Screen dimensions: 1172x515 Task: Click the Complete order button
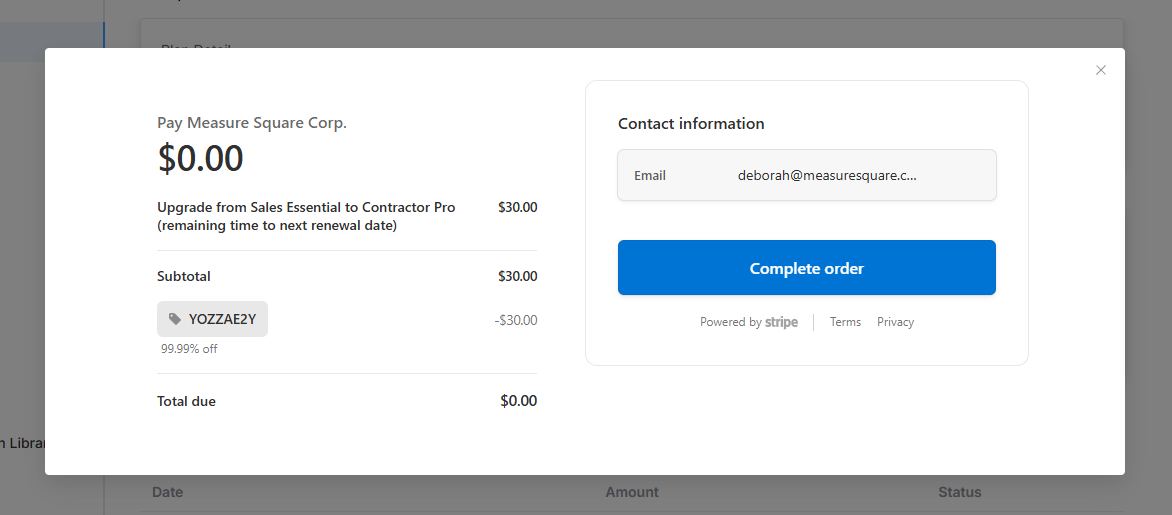(806, 268)
